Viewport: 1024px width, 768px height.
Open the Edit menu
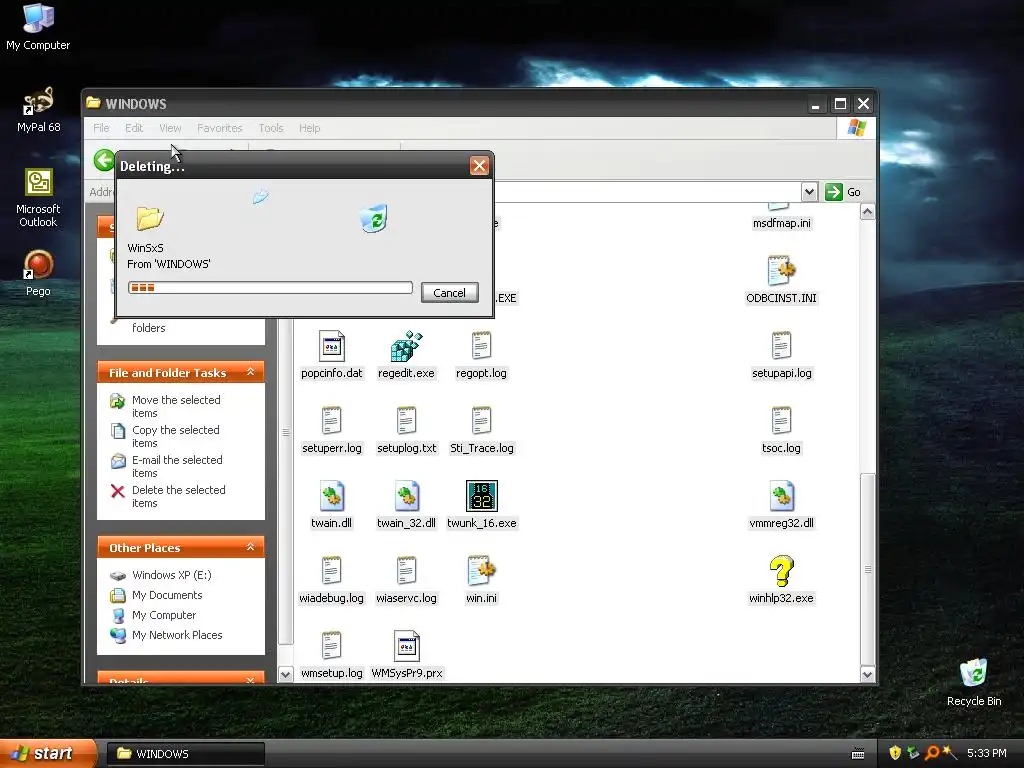(134, 128)
